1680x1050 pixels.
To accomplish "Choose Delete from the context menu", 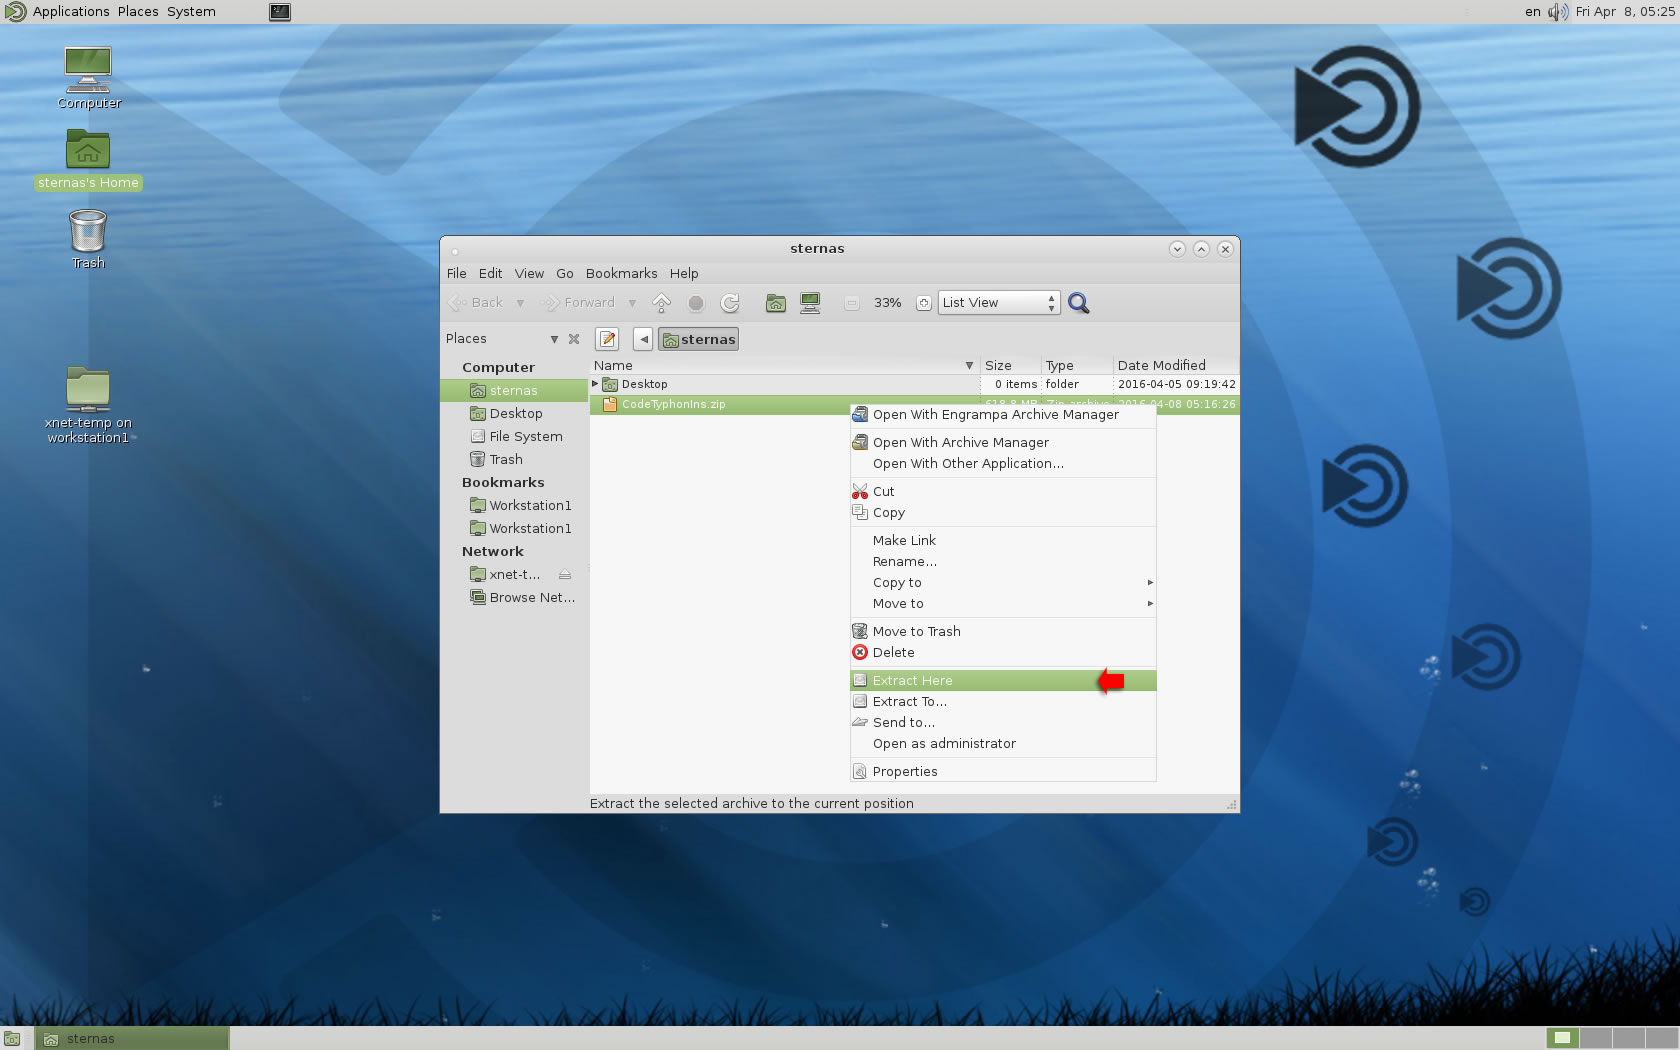I will click(x=1003, y=652).
